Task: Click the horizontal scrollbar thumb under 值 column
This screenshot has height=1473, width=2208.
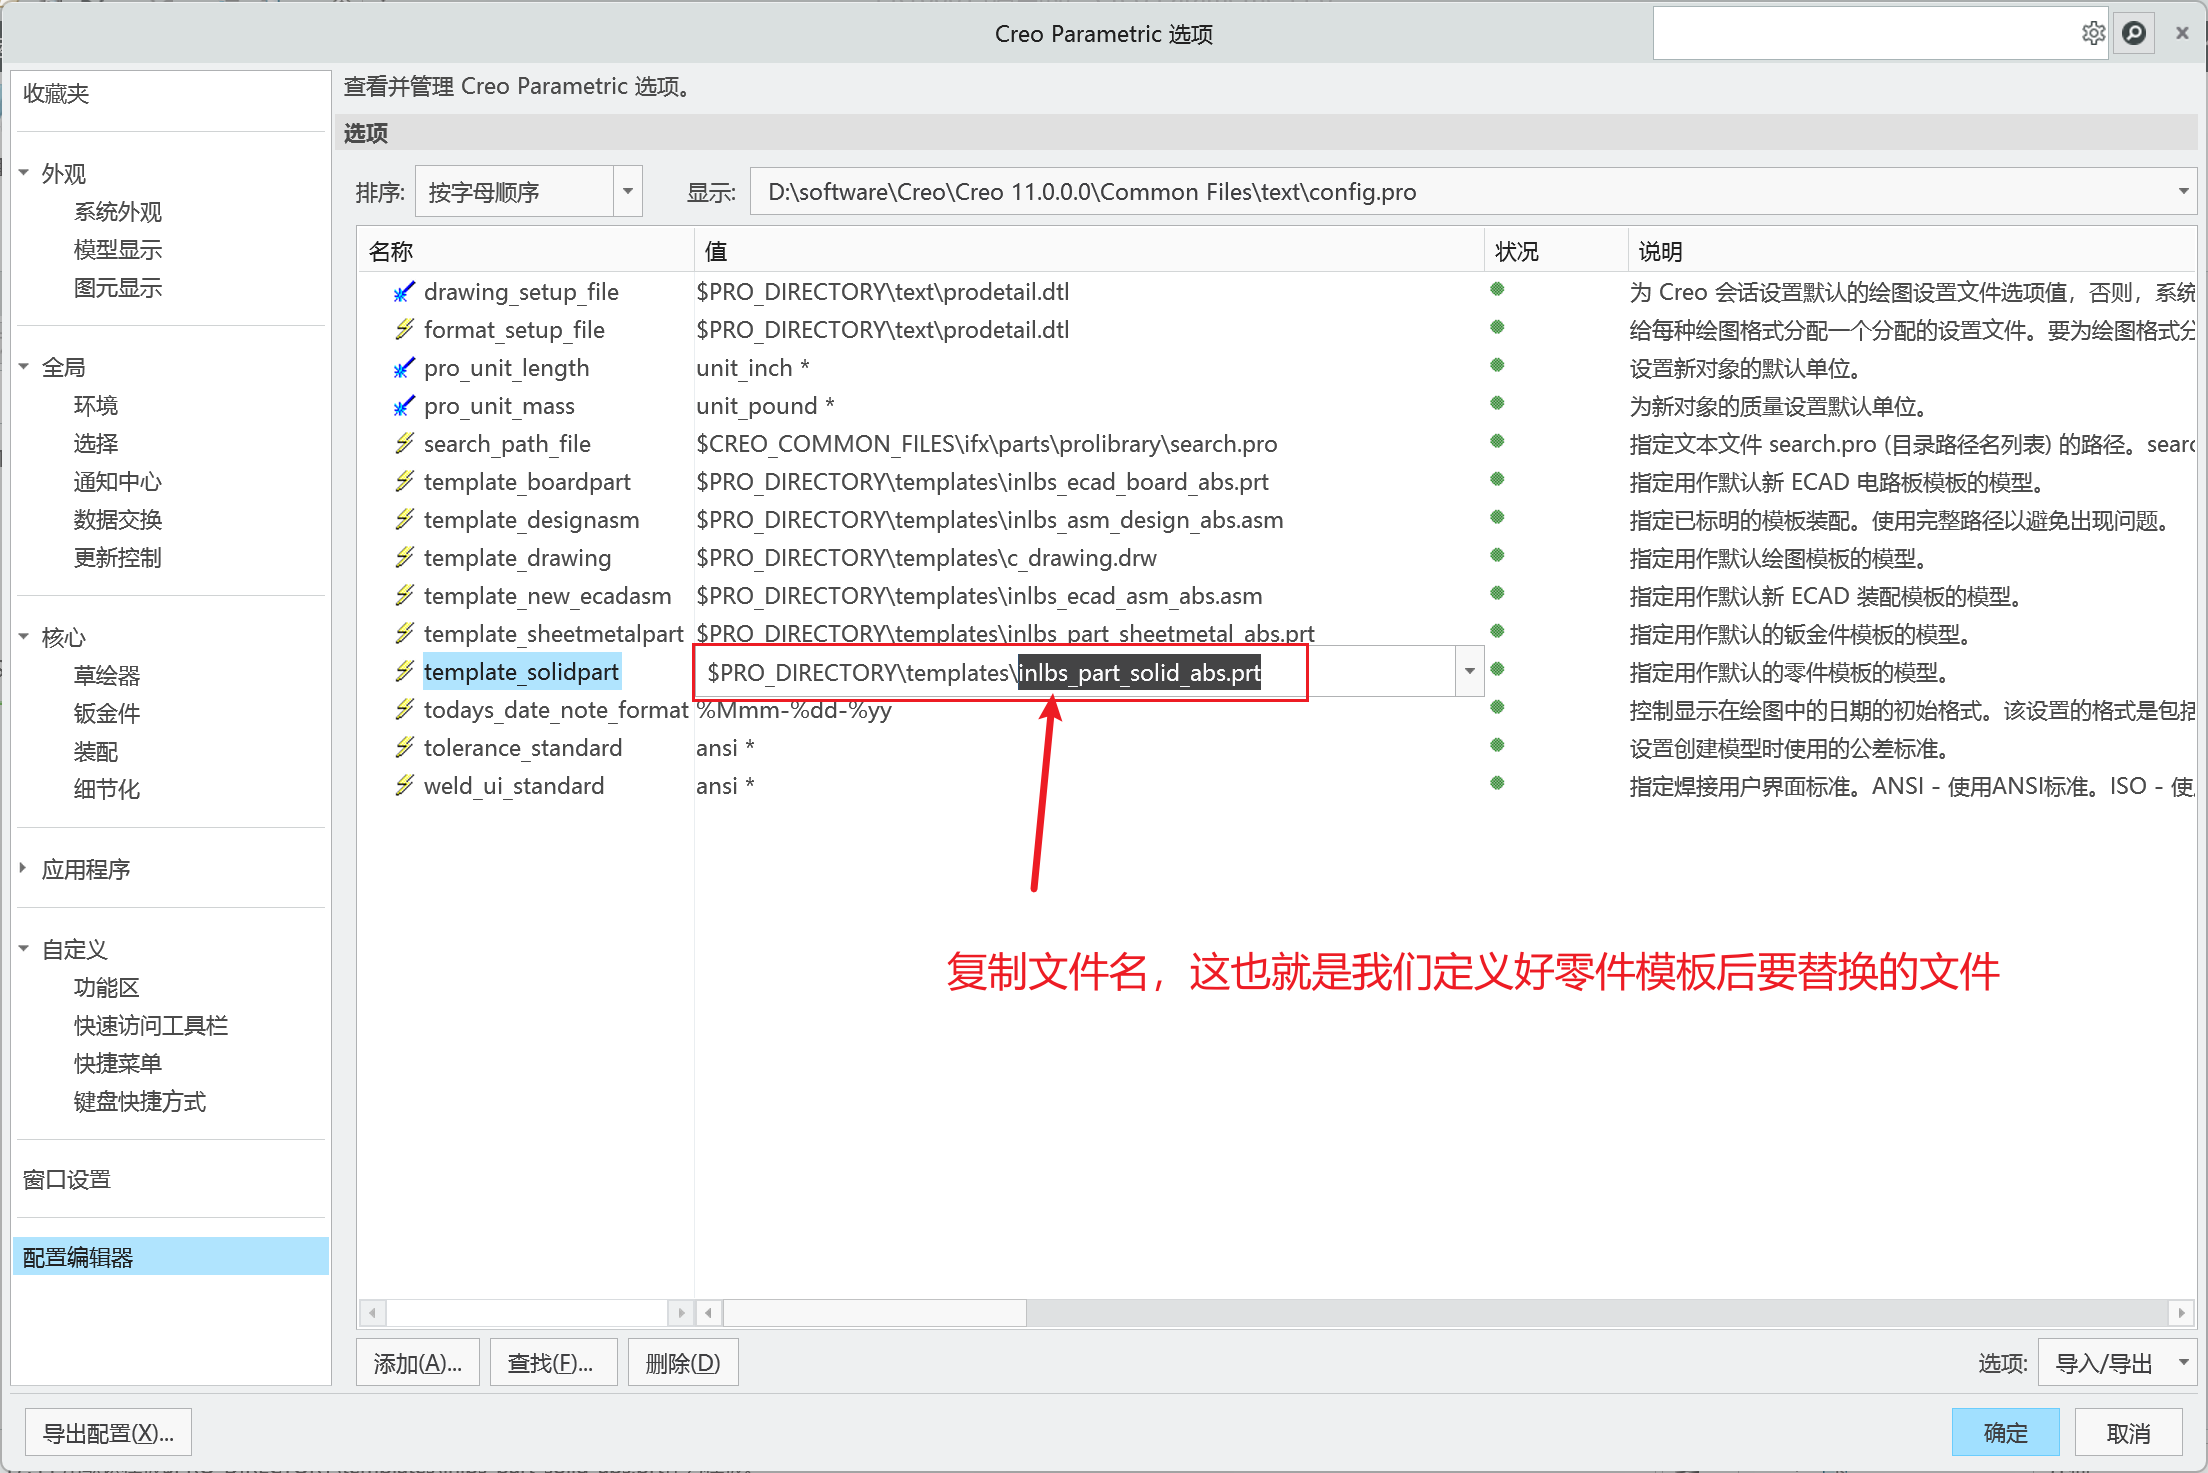Action: (875, 1312)
